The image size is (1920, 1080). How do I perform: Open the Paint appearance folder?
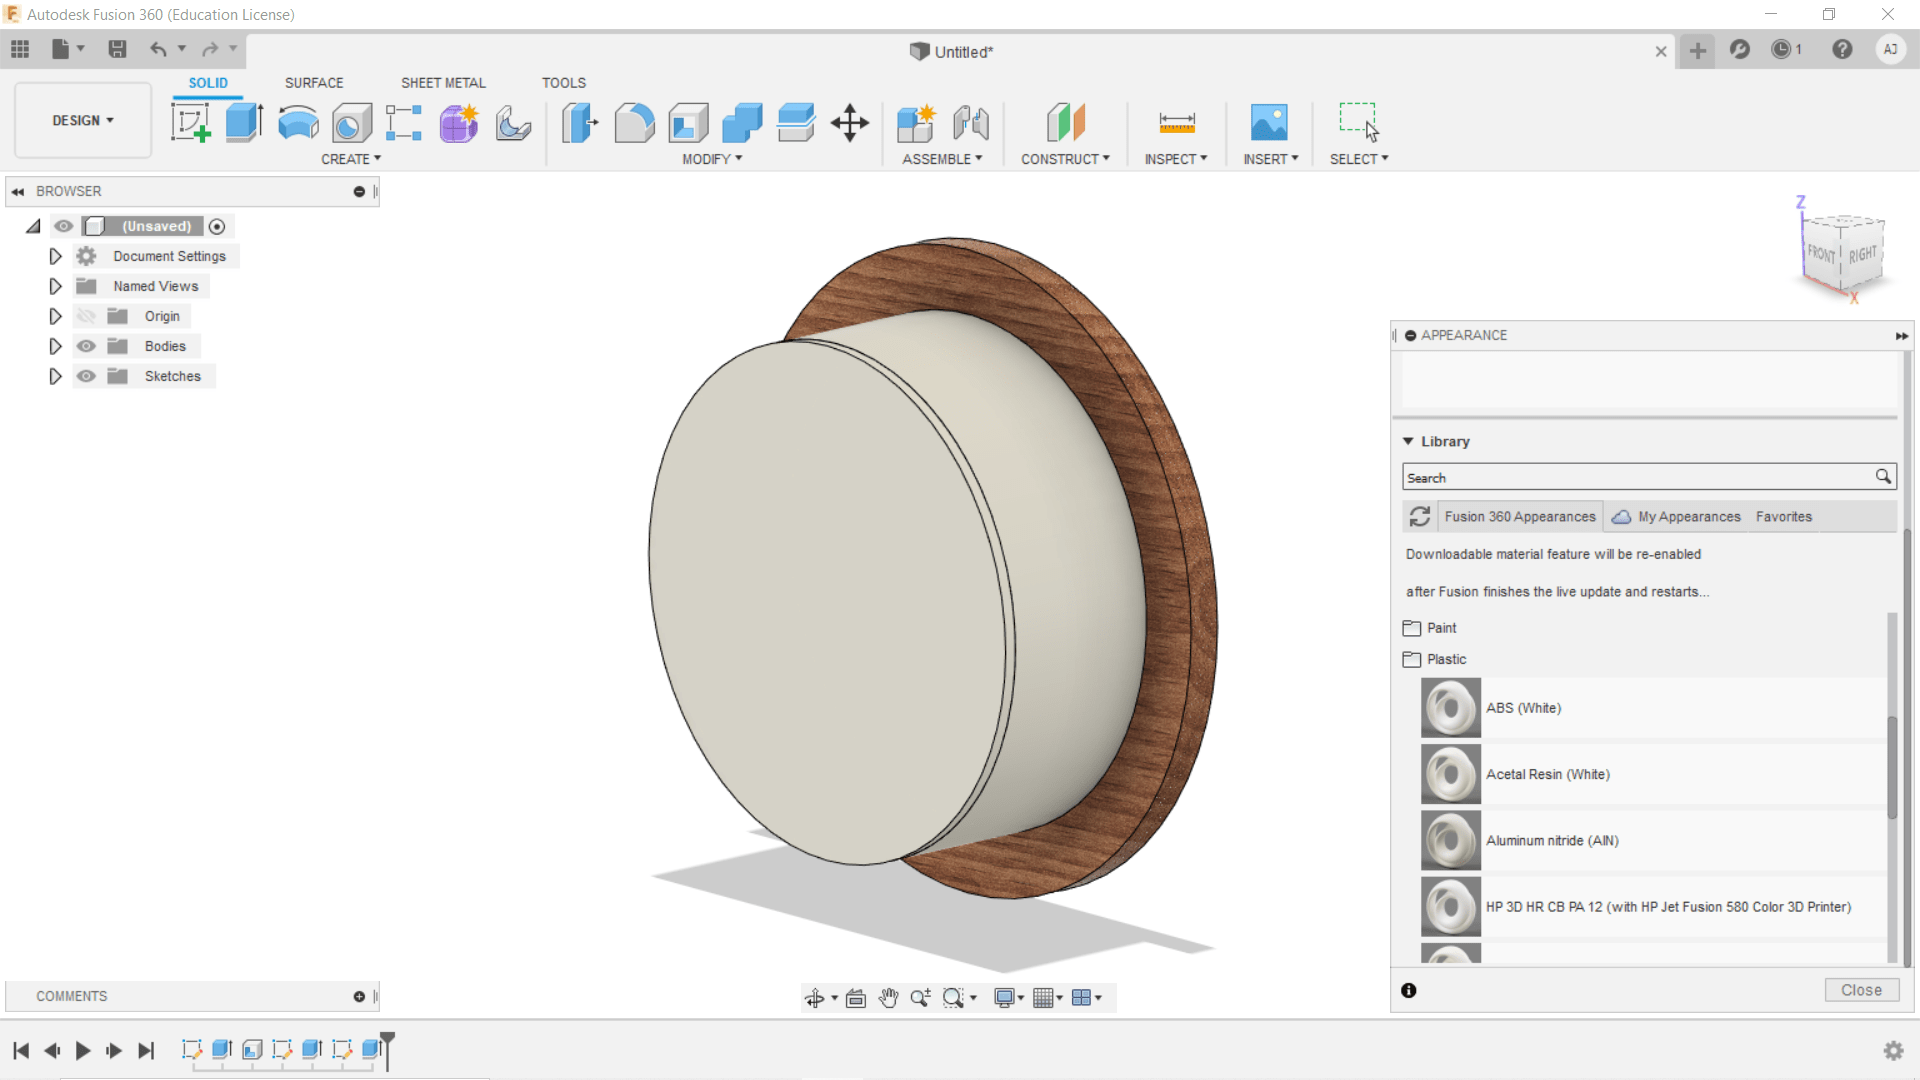(x=1441, y=628)
